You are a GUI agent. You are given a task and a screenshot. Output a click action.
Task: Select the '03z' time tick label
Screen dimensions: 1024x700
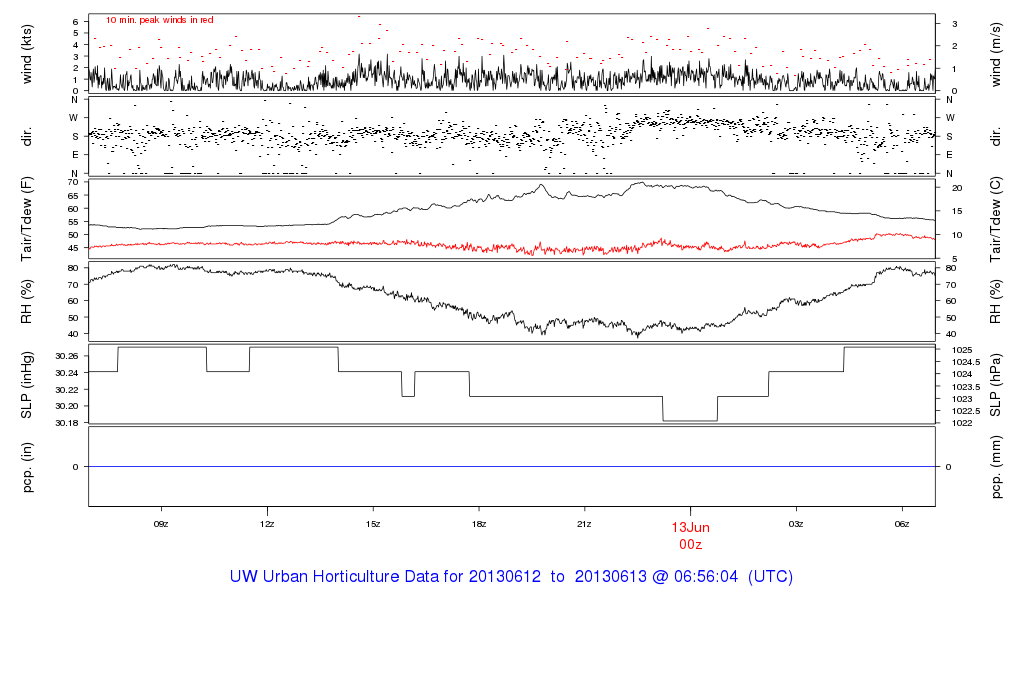796,524
